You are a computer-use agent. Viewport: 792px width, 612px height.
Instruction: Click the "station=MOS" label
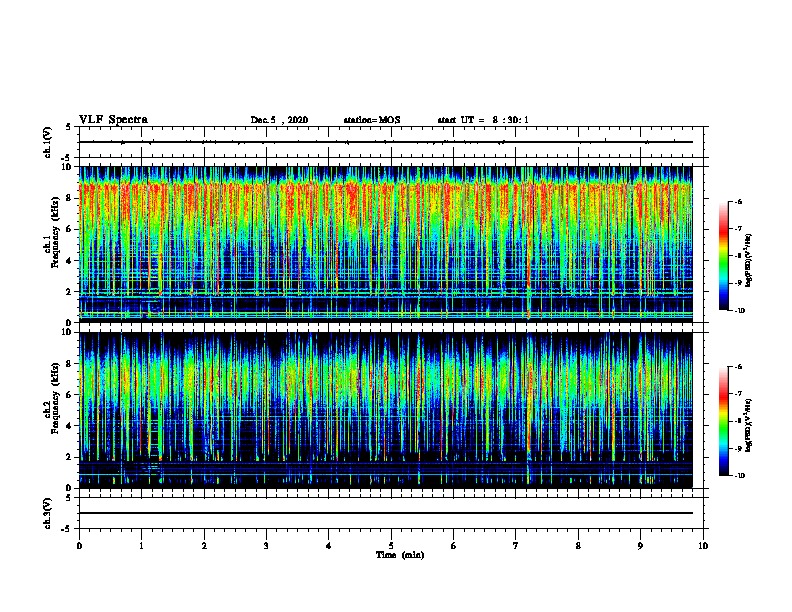(x=372, y=120)
